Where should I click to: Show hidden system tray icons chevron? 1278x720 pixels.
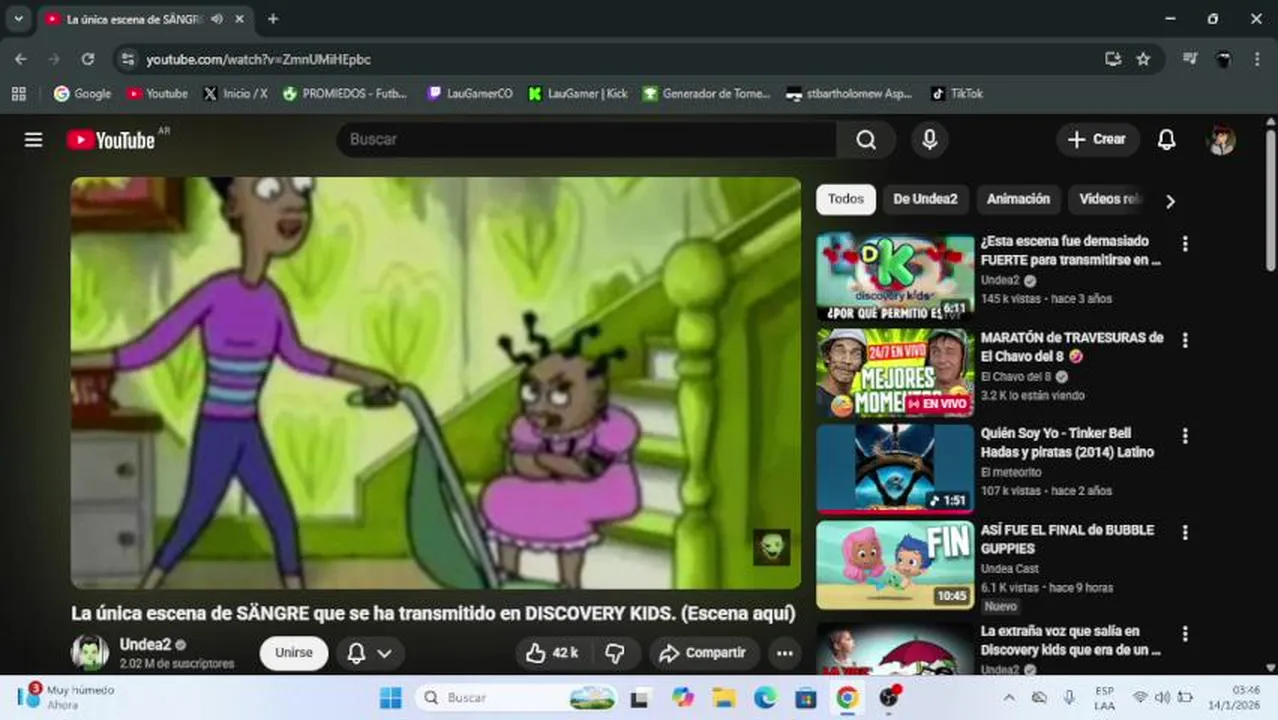click(1008, 698)
